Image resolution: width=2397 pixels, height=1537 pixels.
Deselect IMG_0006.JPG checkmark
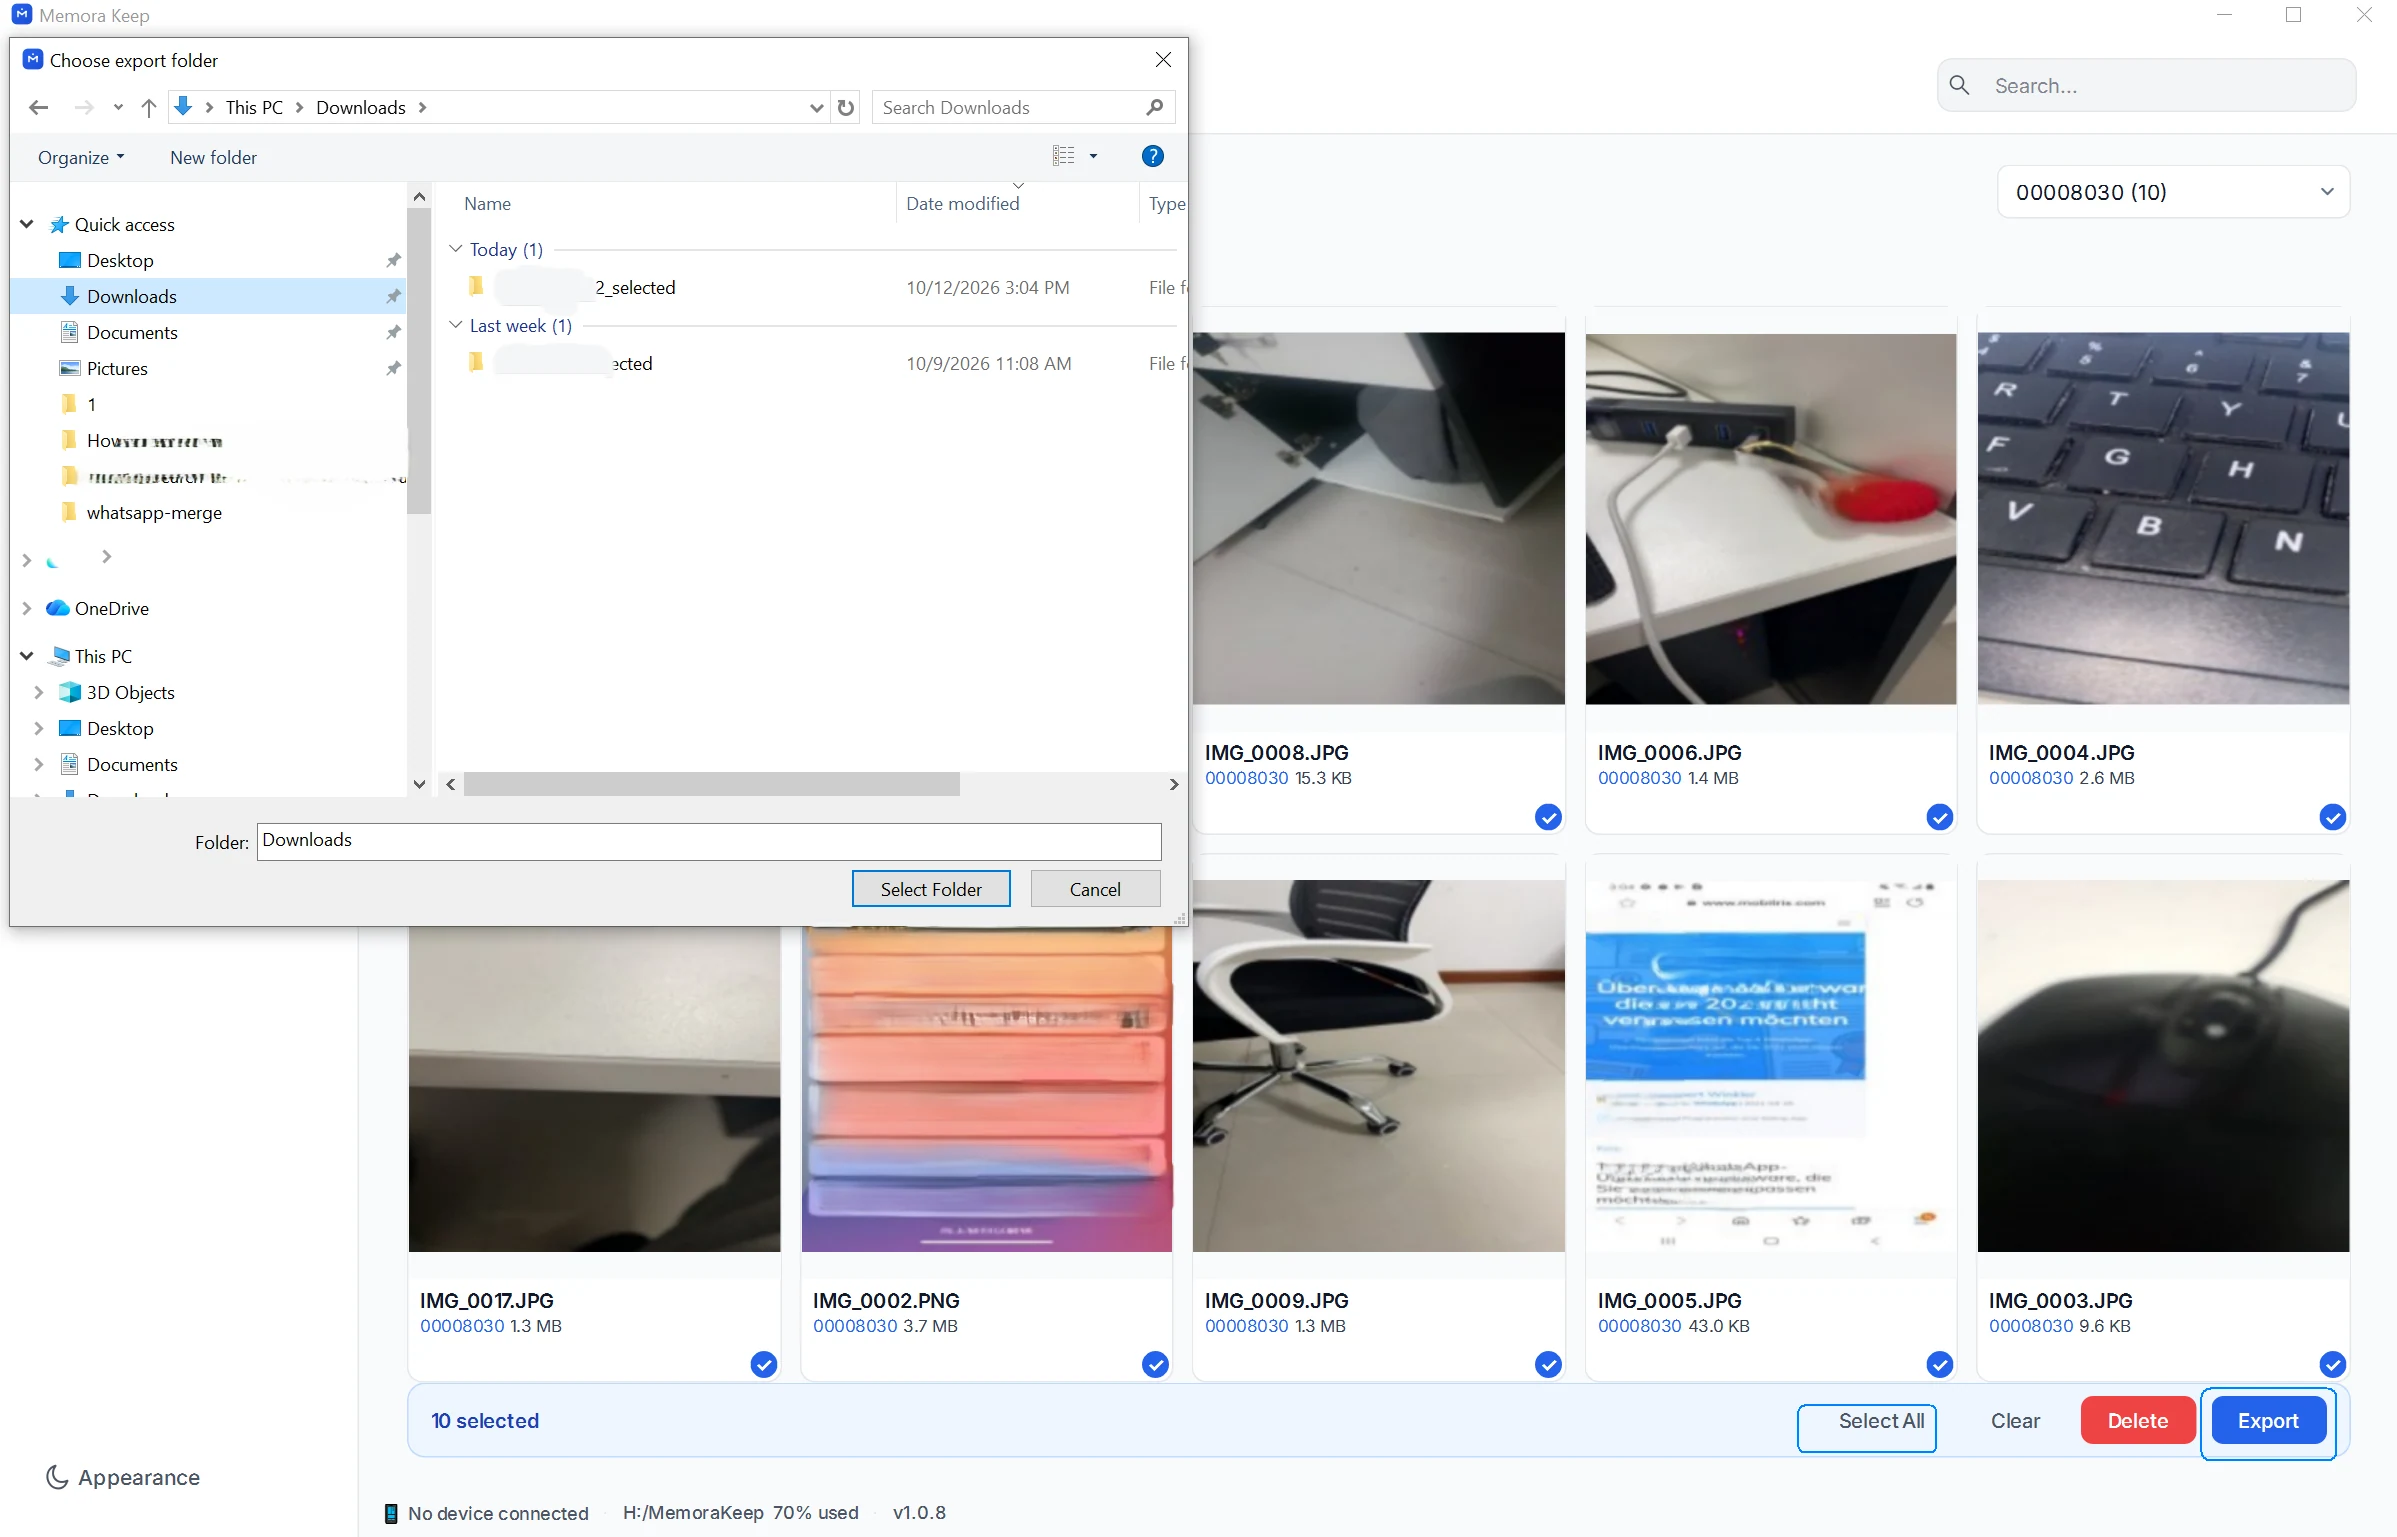pos(1940,817)
